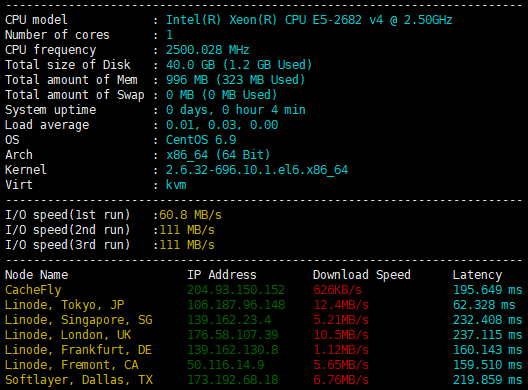Viewport: 528px width, 390px height.
Task: Select the IP address 204.93.150.152
Action: coord(236,290)
